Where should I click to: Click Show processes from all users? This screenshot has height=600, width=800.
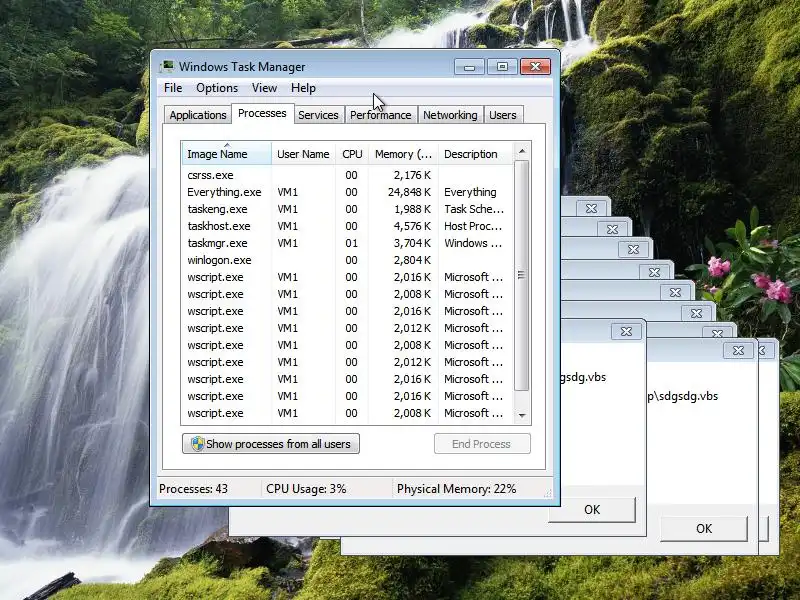[271, 444]
